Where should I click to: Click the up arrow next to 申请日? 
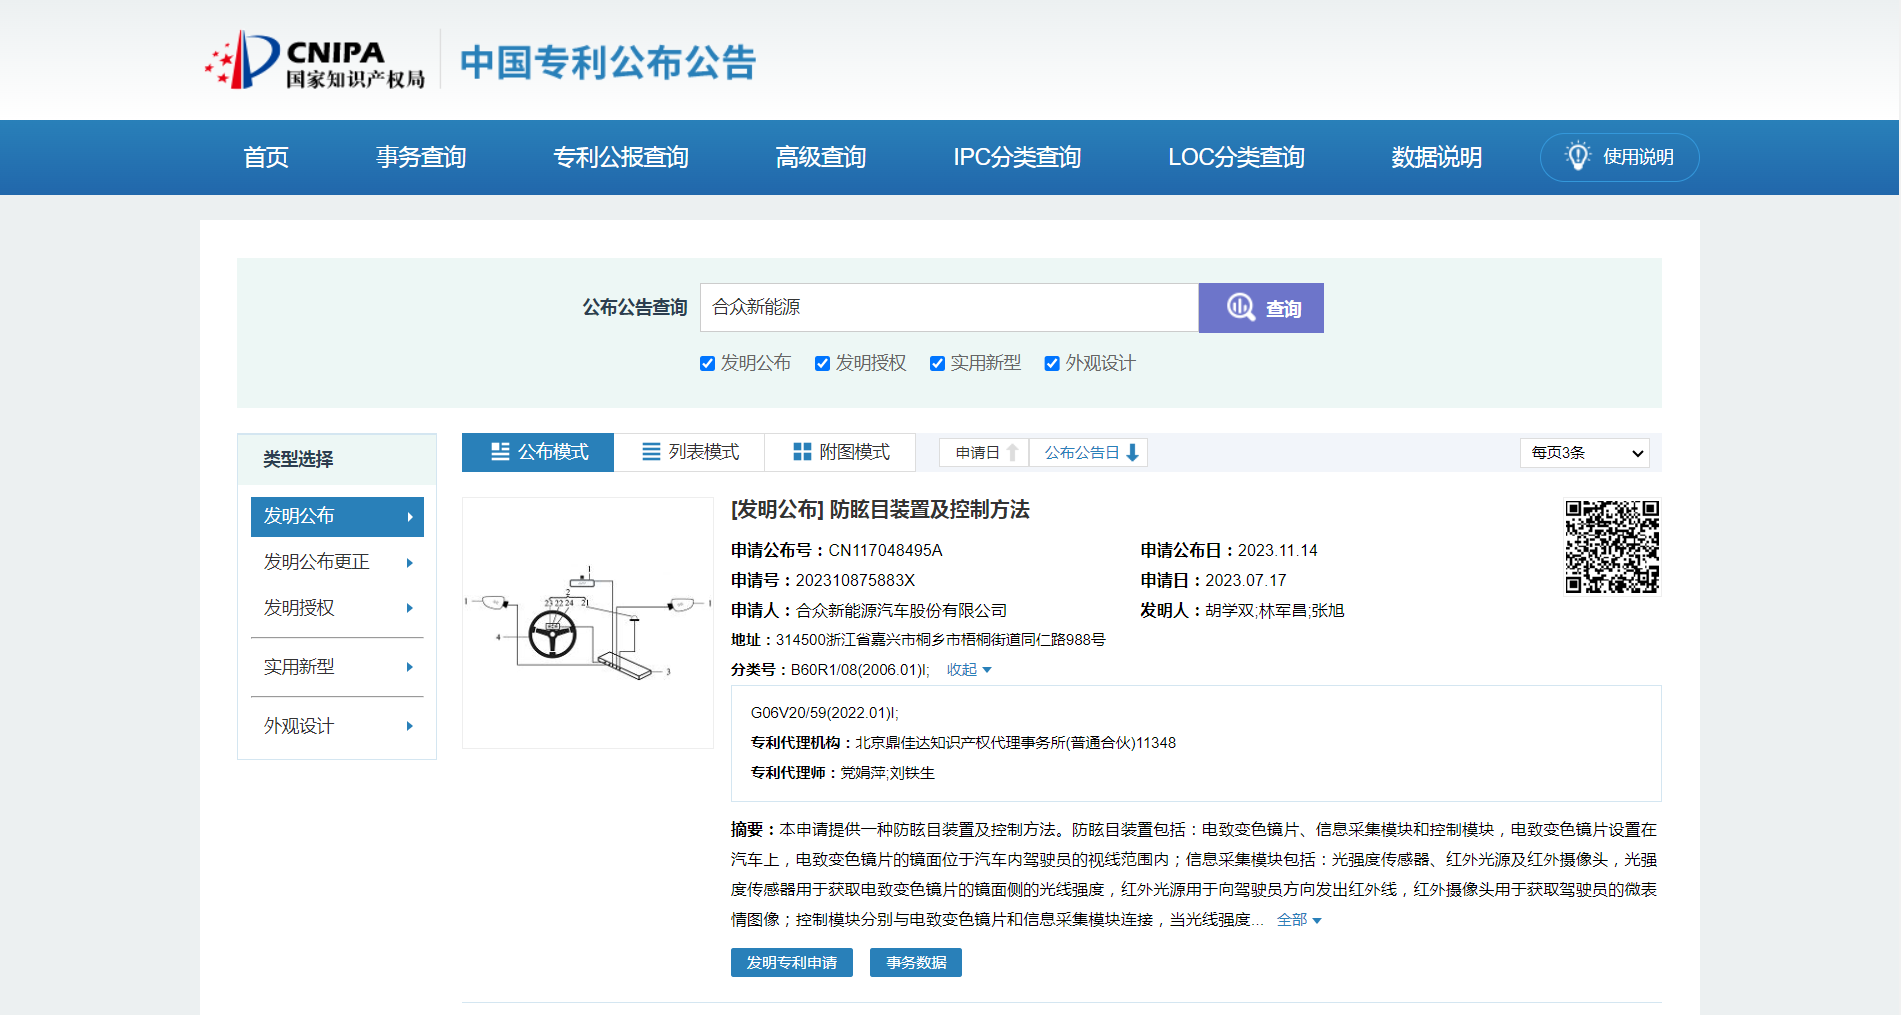pyautogui.click(x=1012, y=452)
